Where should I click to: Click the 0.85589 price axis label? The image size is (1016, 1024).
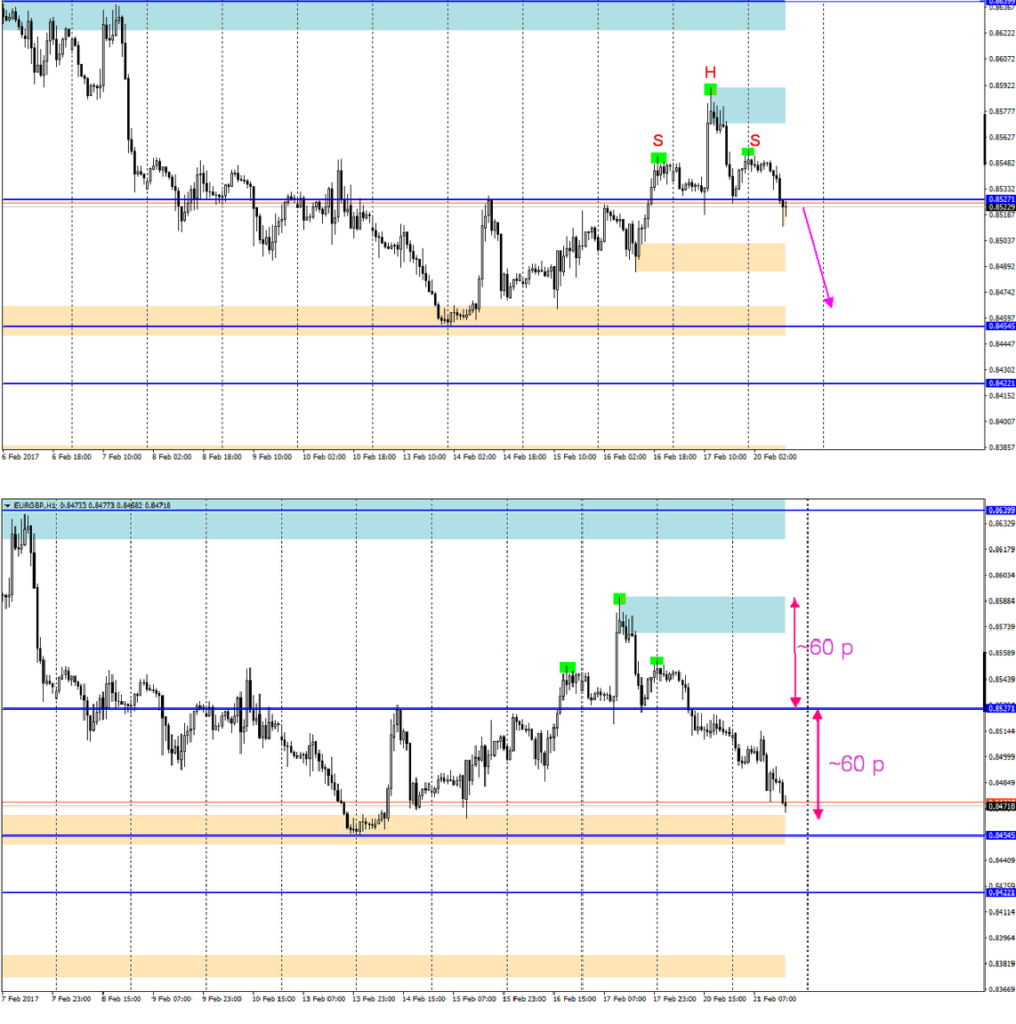click(x=1002, y=653)
